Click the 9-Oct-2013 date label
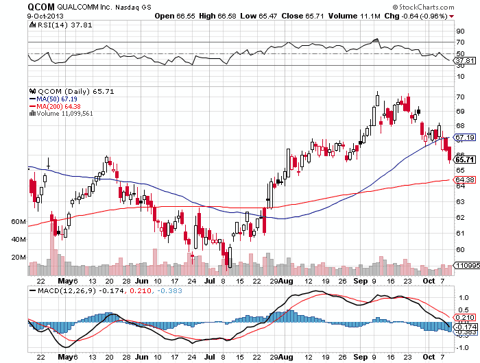The image size is (480, 363). pyautogui.click(x=45, y=16)
